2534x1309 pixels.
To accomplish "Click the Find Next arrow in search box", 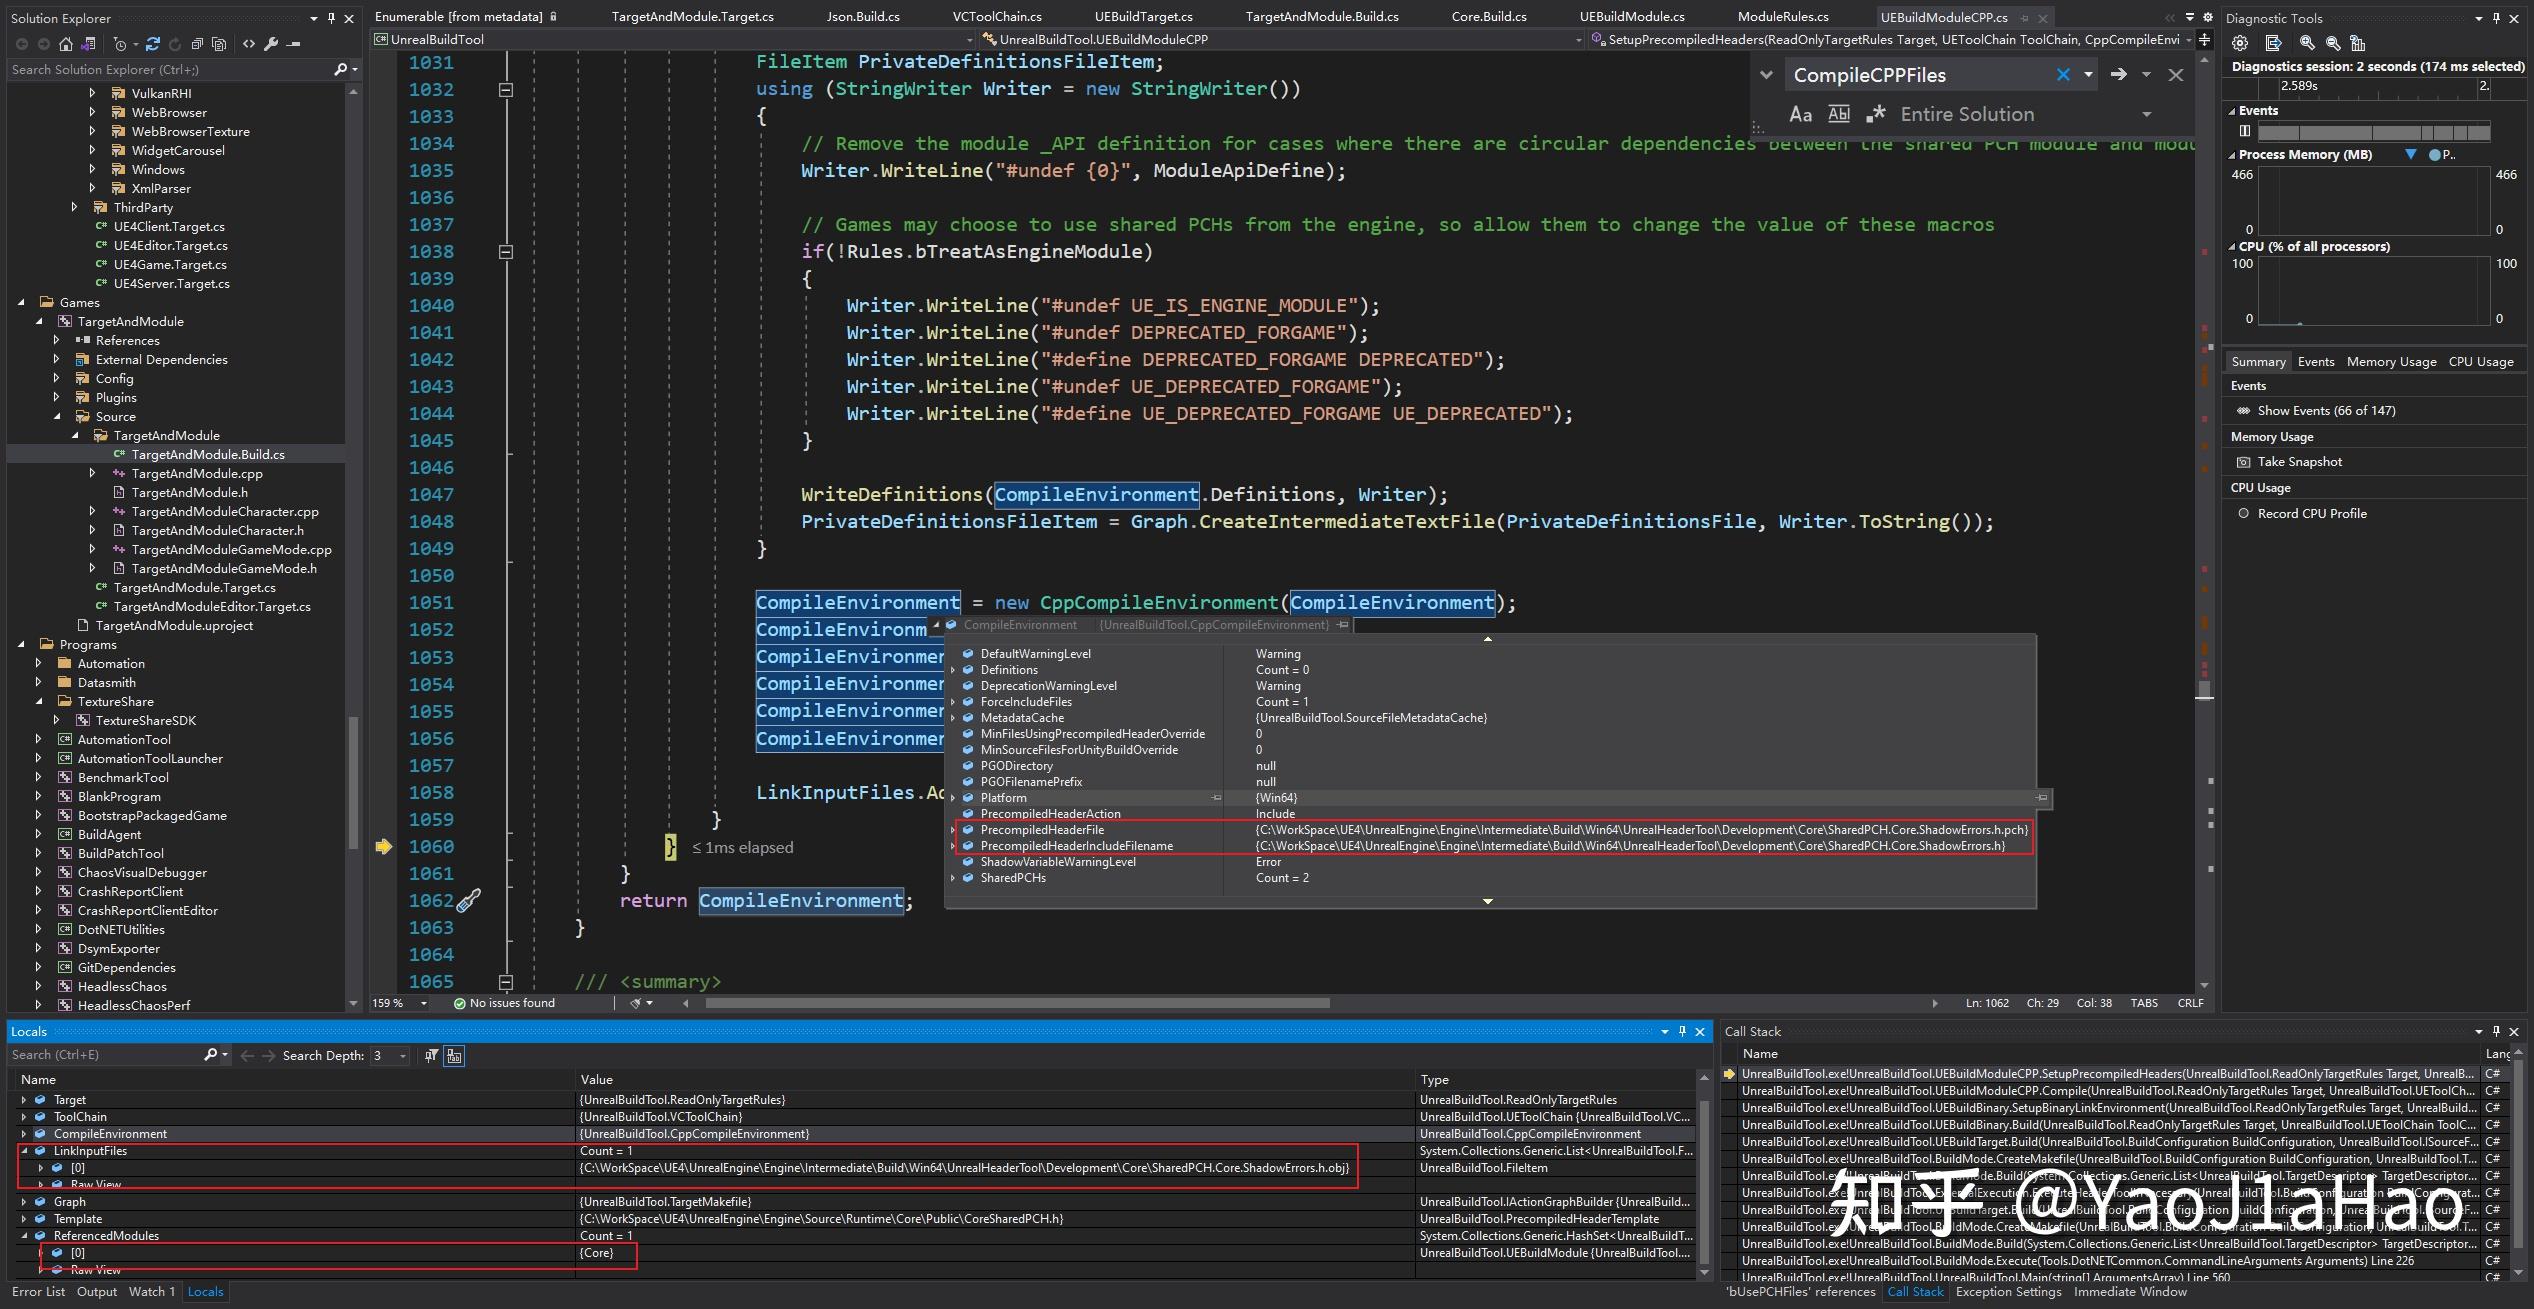I will click(2120, 74).
